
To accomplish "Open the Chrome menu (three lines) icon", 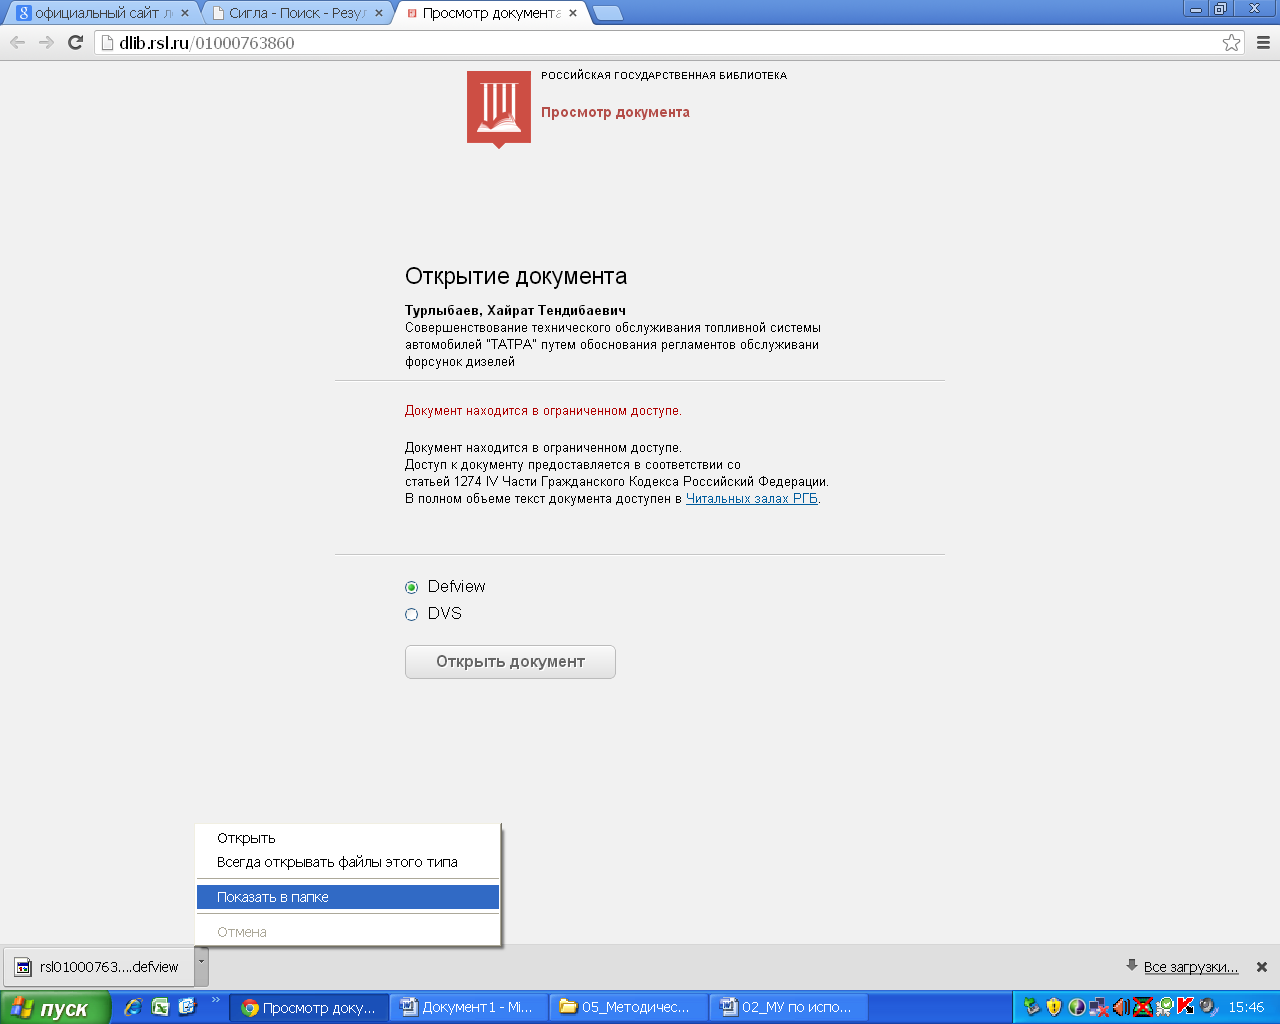I will [1263, 42].
